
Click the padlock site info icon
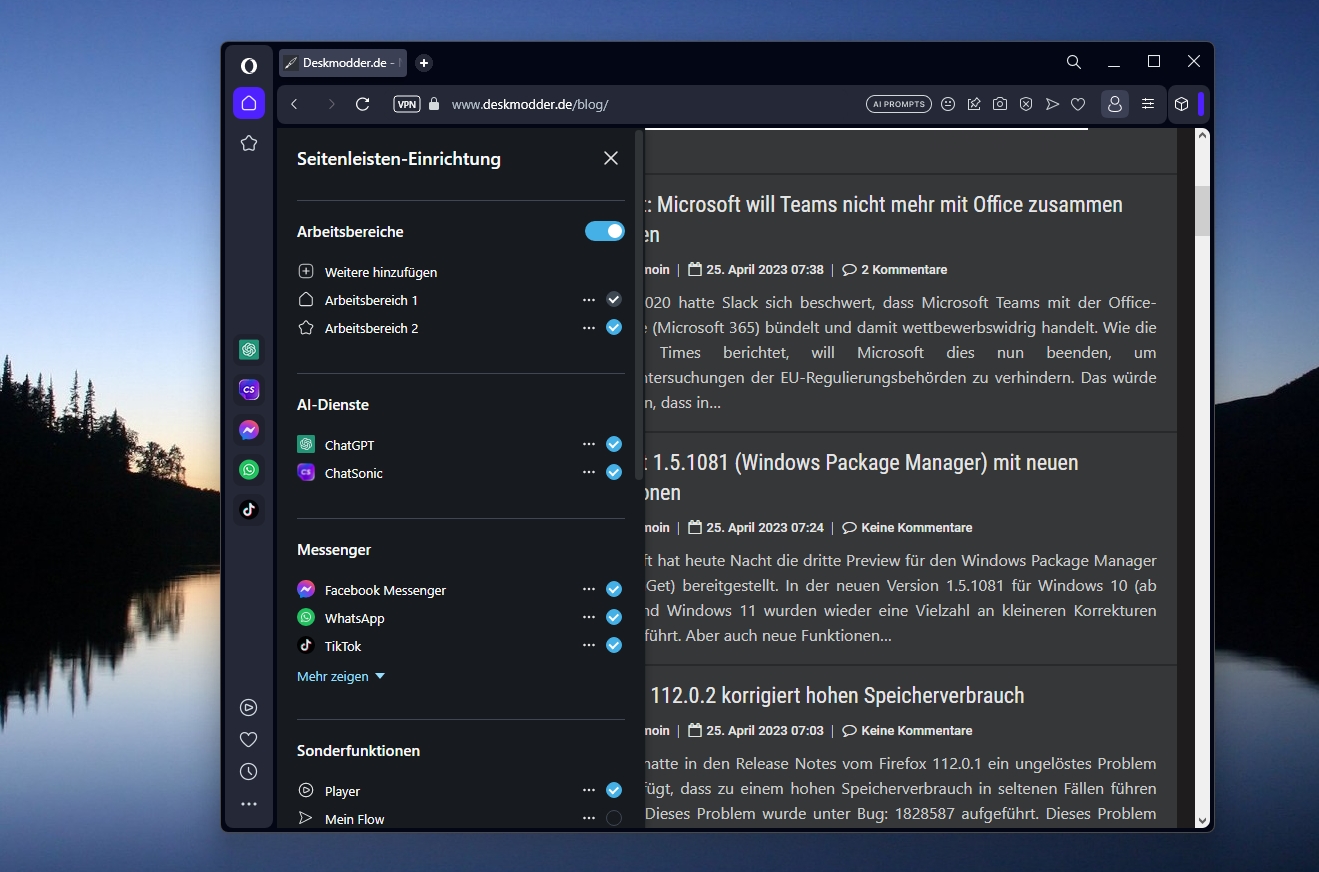(433, 104)
